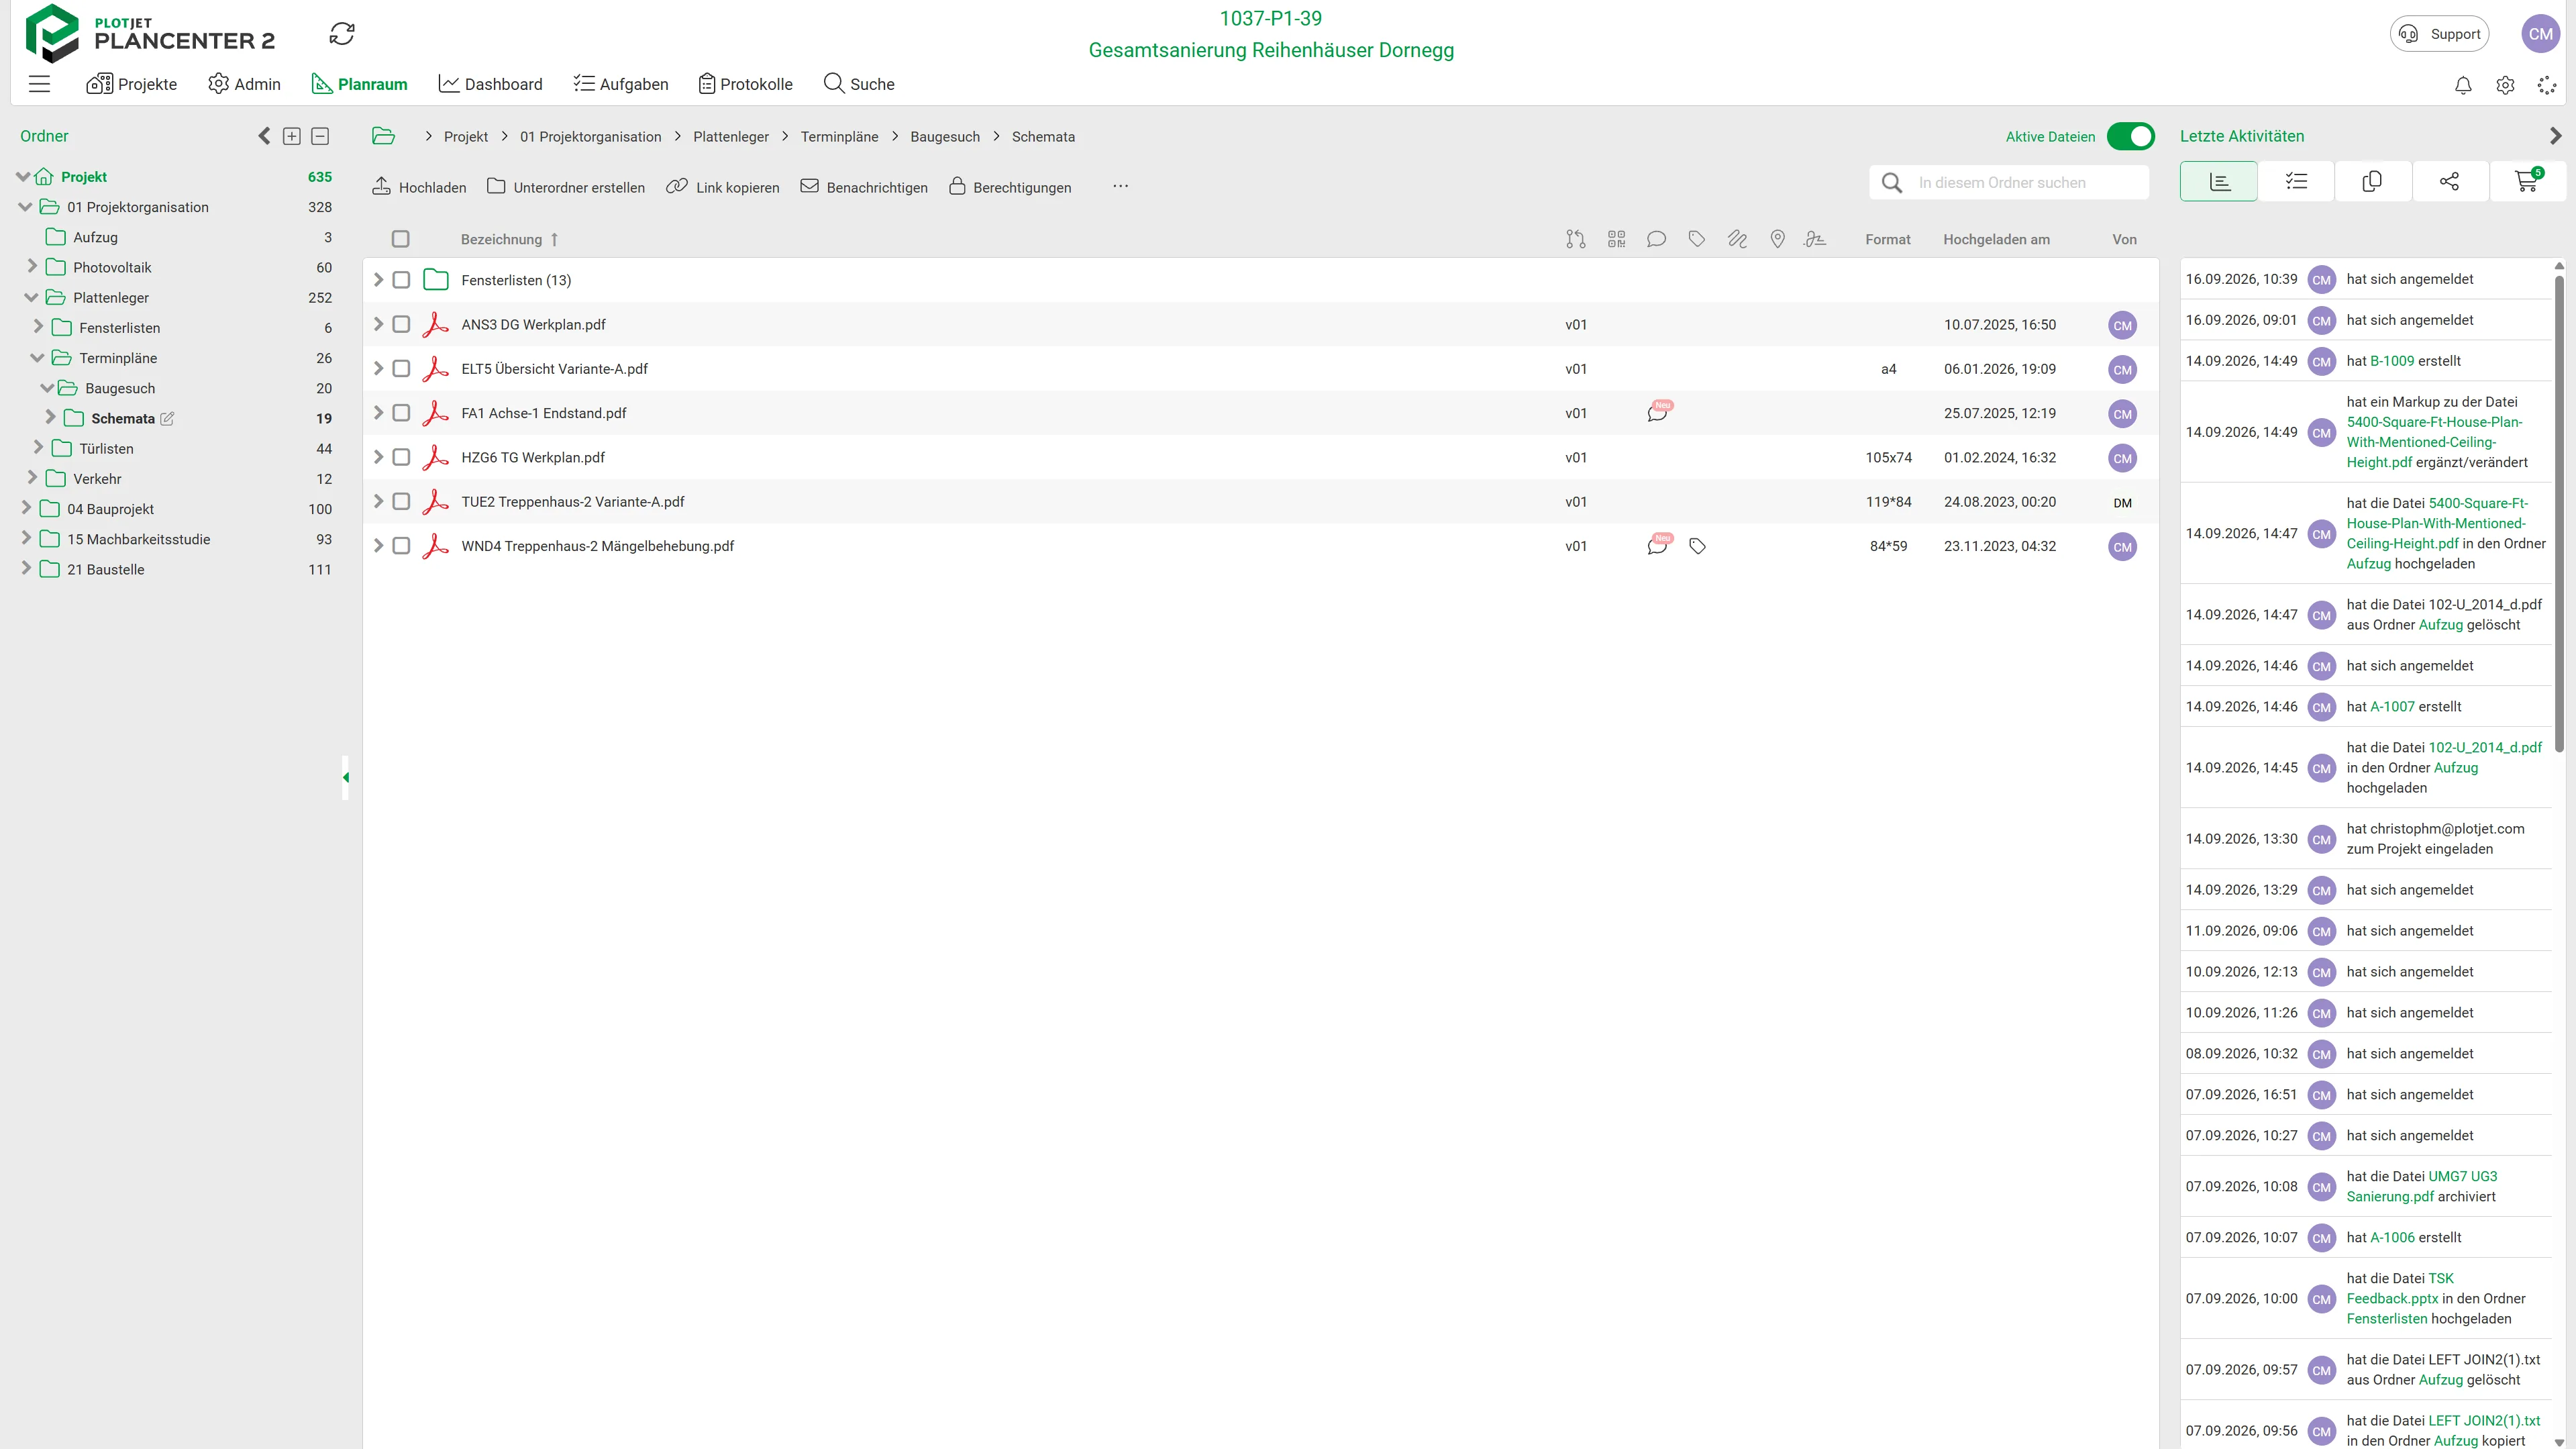Viewport: 2576px width, 1449px height.
Task: Select checkbox for ANS3 DG Werkplan.pdf
Action: 401,324
